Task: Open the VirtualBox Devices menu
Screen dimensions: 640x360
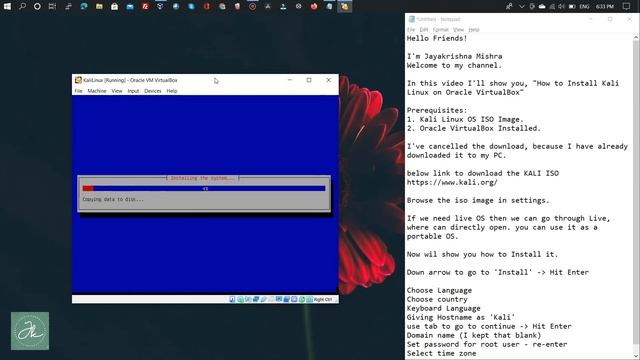Action: coord(153,91)
